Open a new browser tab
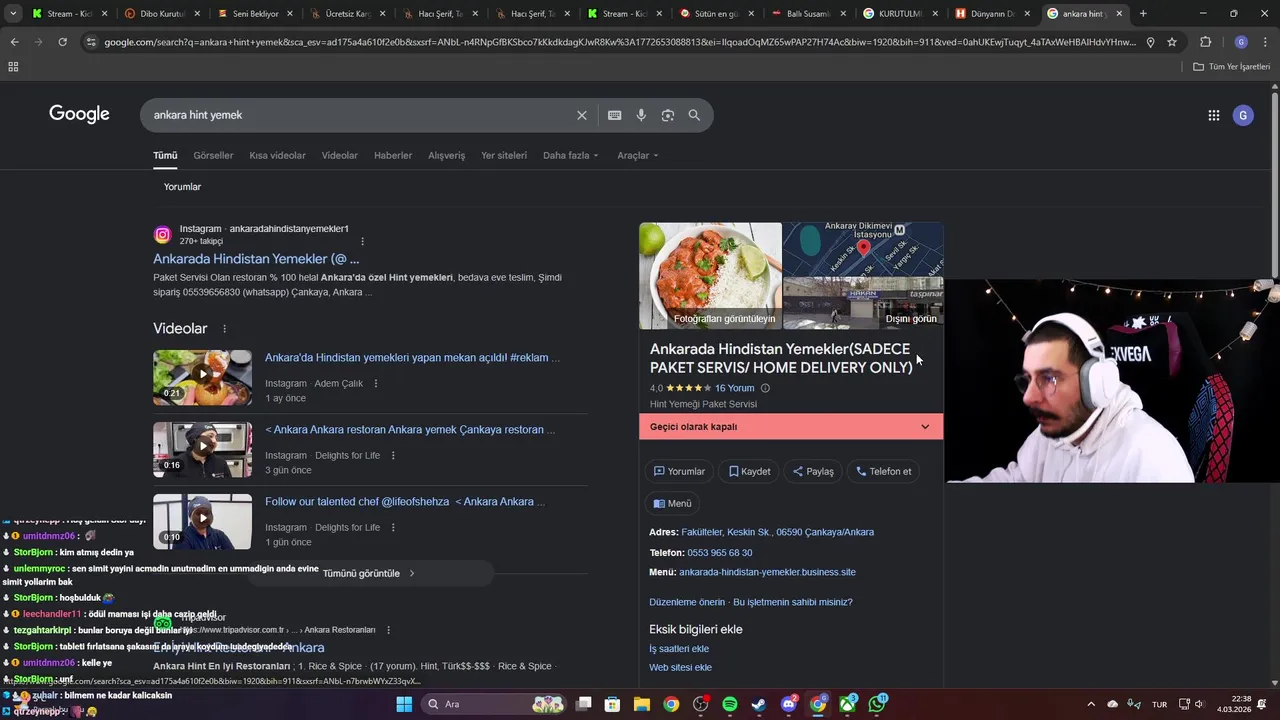Screen dimensions: 1280x720 (x=1143, y=14)
